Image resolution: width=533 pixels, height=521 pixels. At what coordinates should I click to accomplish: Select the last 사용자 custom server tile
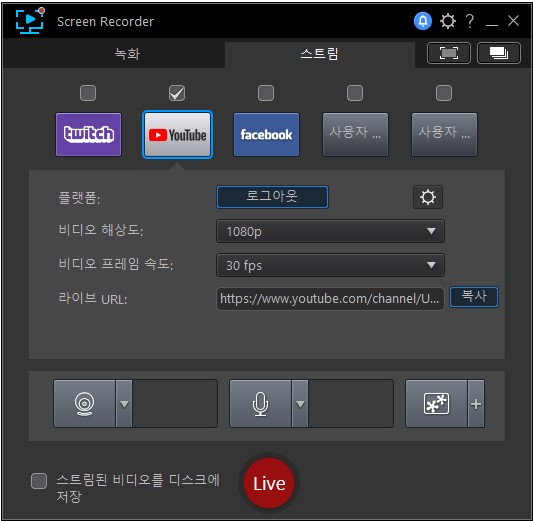444,135
